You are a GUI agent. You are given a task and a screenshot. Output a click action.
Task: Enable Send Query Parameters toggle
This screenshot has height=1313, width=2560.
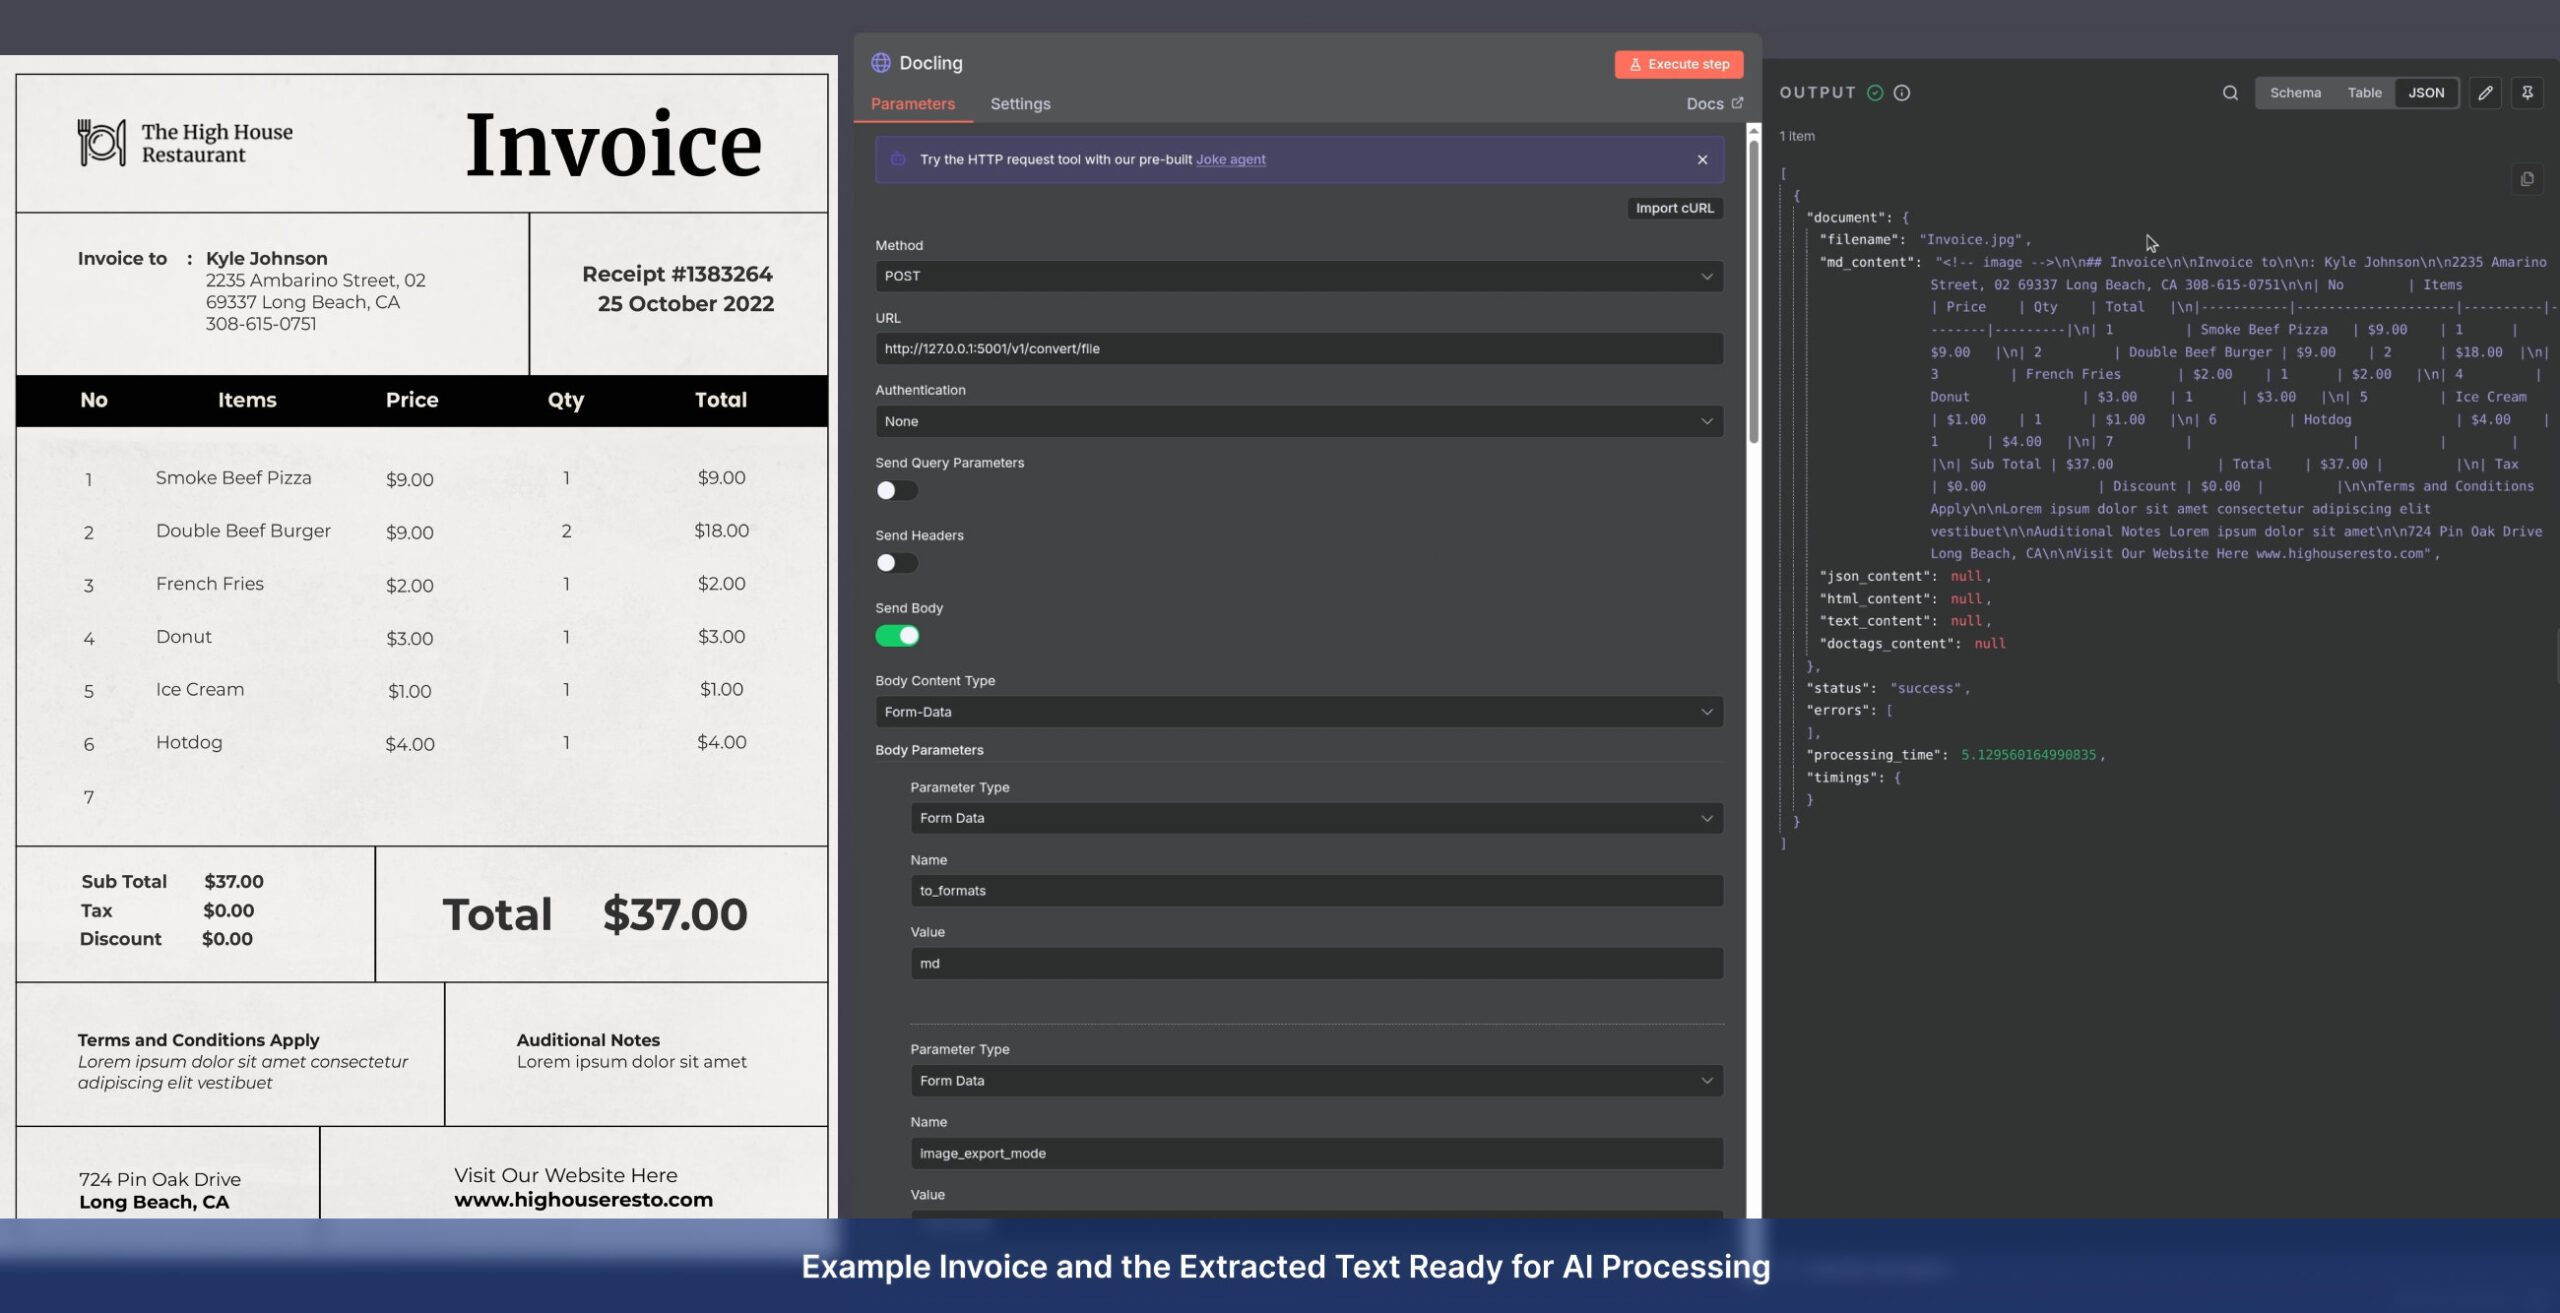click(896, 491)
